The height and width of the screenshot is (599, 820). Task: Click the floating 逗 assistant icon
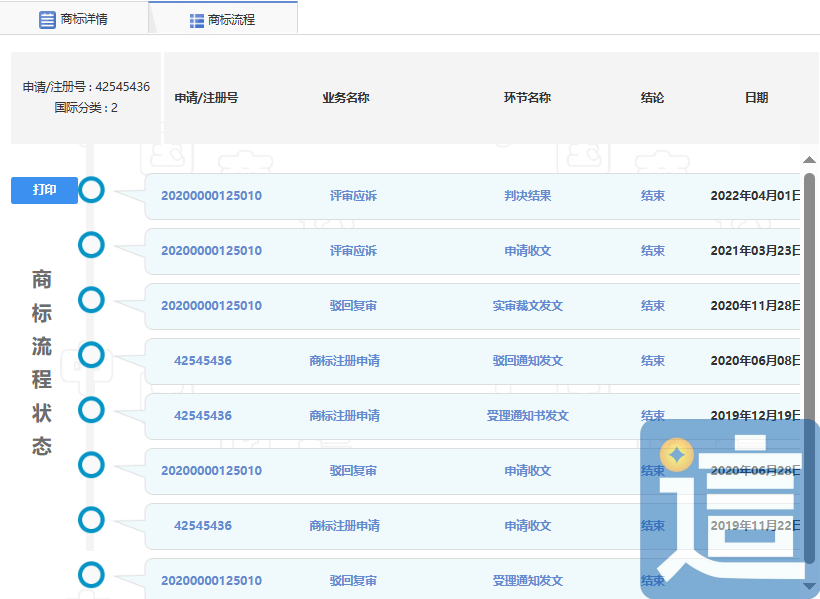pyautogui.click(x=730, y=508)
